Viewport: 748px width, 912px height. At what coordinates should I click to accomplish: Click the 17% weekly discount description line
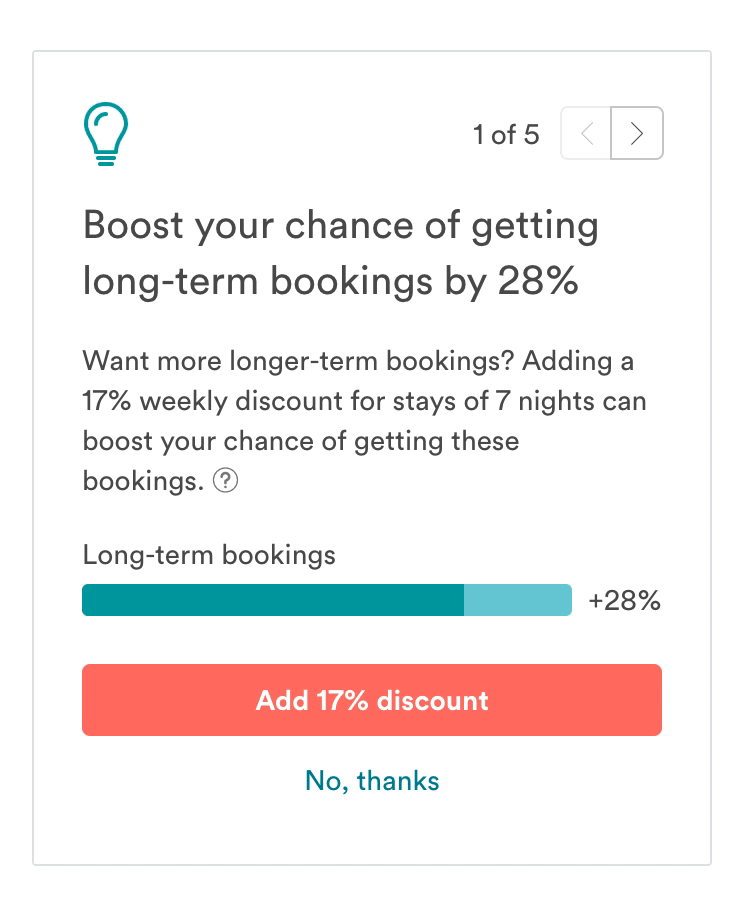pyautogui.click(x=364, y=401)
